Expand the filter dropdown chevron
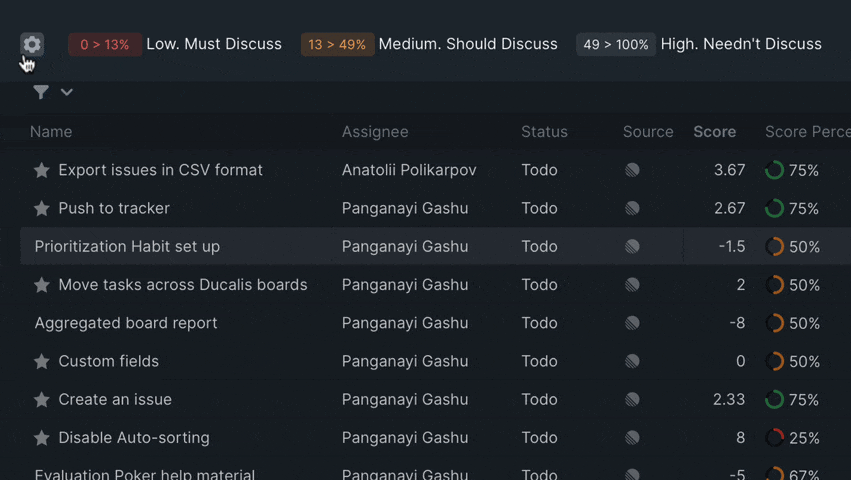 [x=67, y=92]
